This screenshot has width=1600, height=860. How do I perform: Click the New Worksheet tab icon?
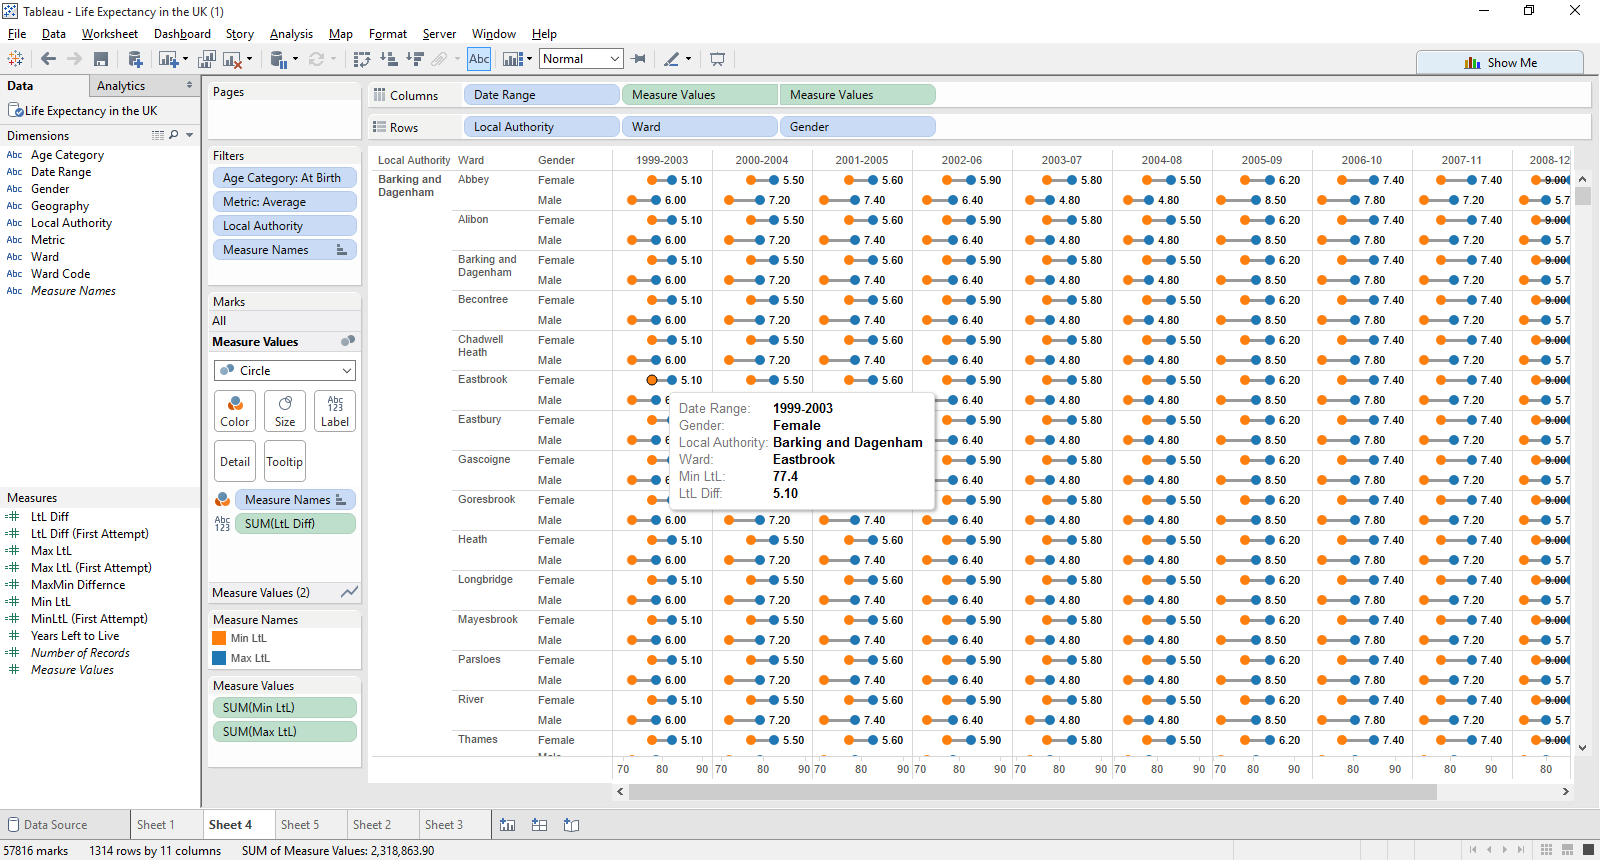[507, 825]
